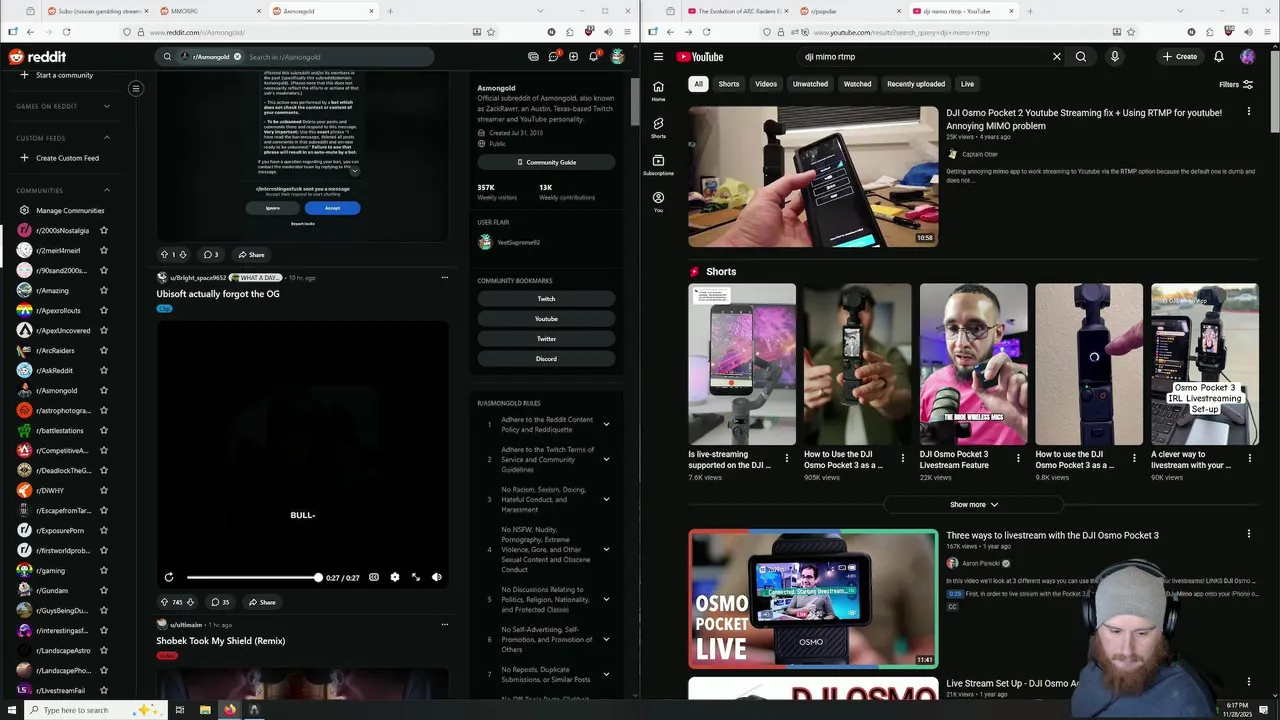Expand rule 2 Twitch Terms of Service

606,459
